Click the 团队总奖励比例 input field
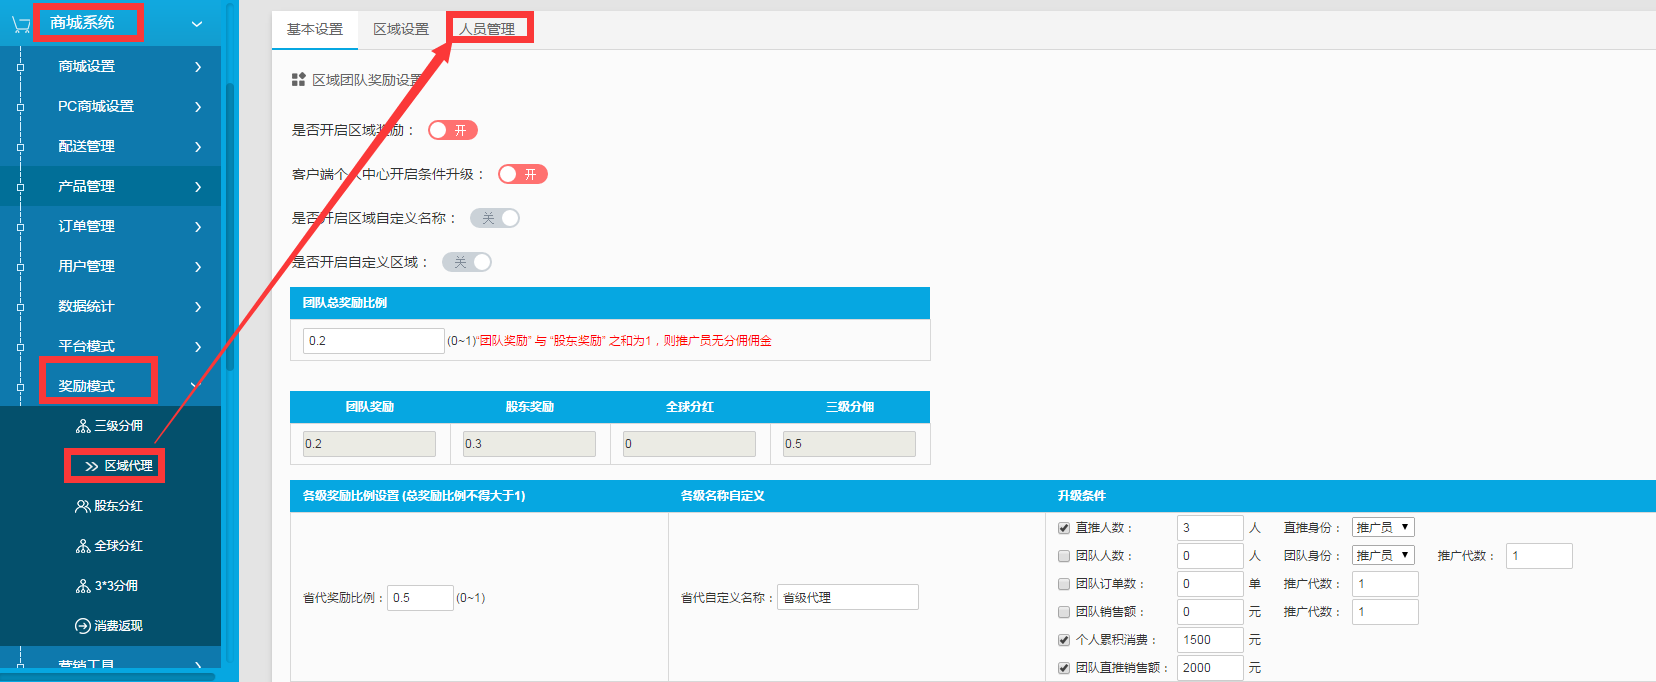This screenshot has height=682, width=1656. 373,341
